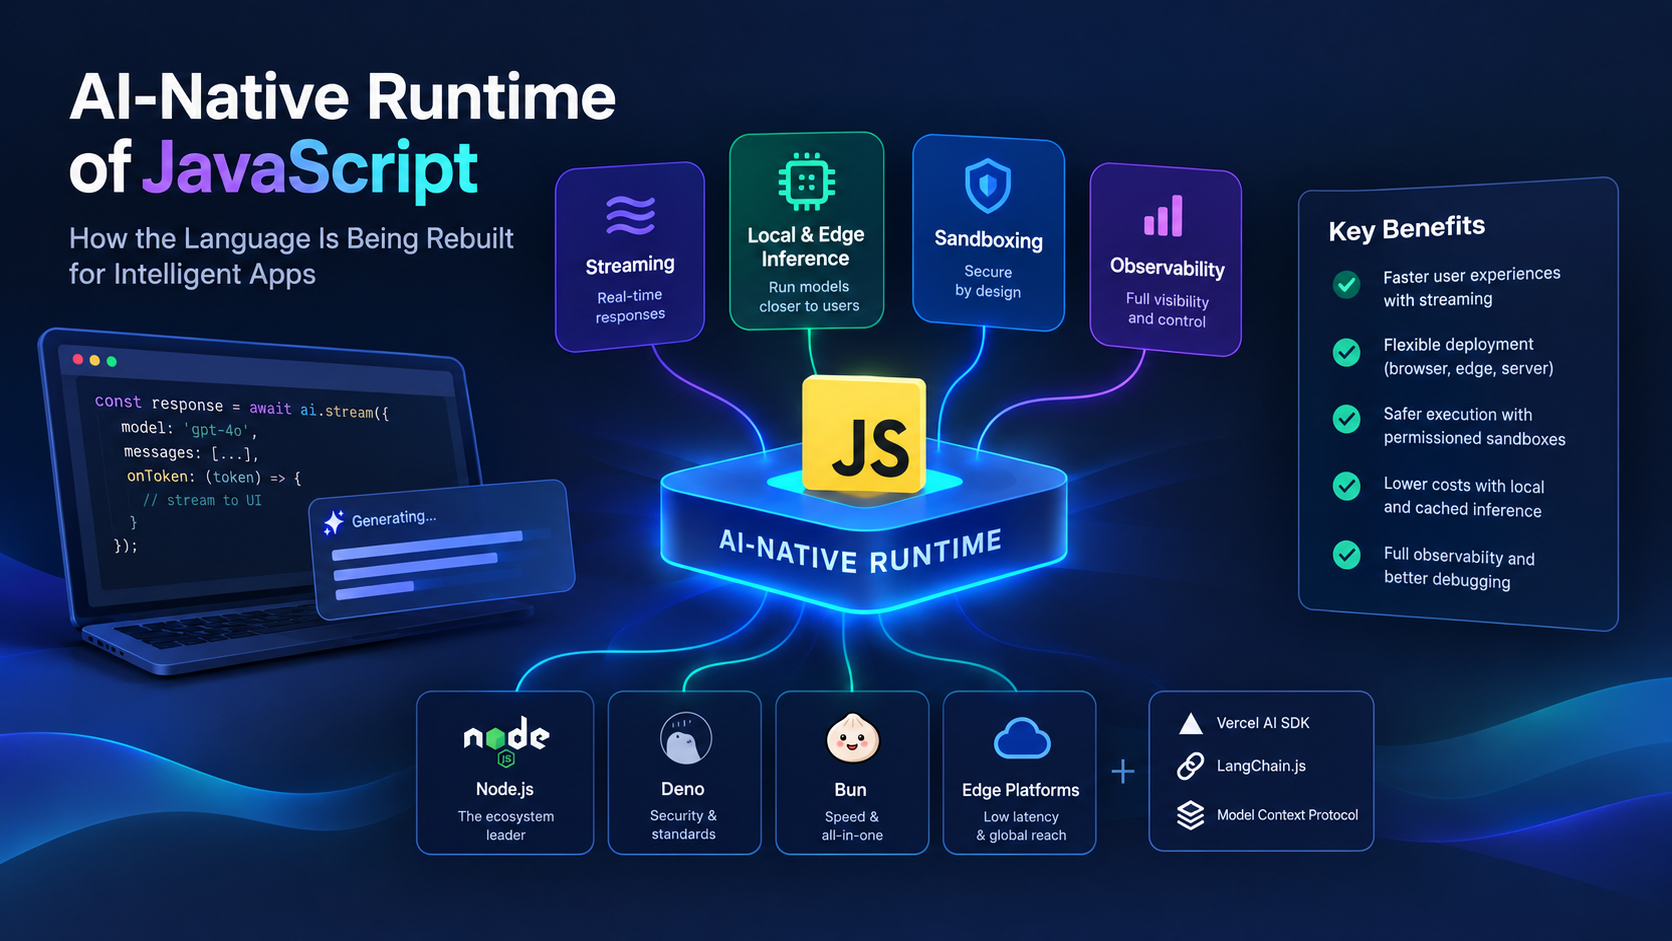Click 'Real-time responses' text in Streaming card
The image size is (1672, 941).
[x=630, y=305]
